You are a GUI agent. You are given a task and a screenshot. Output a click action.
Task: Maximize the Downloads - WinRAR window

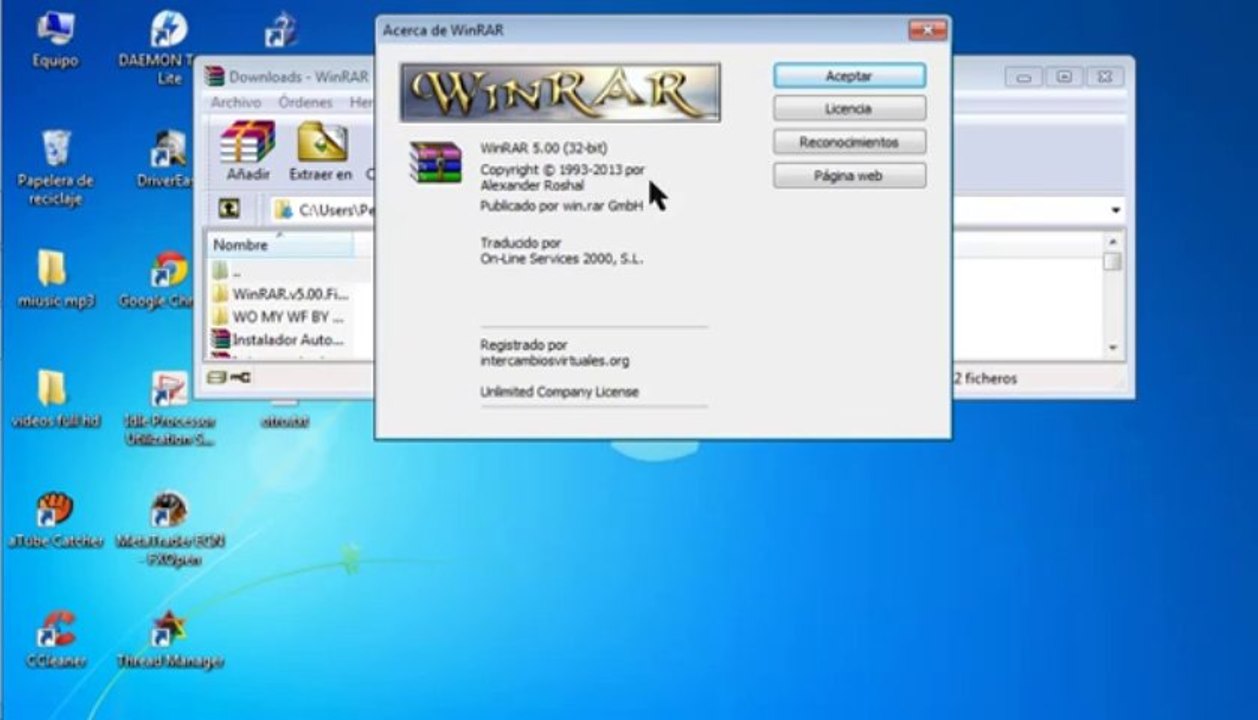pos(1064,77)
